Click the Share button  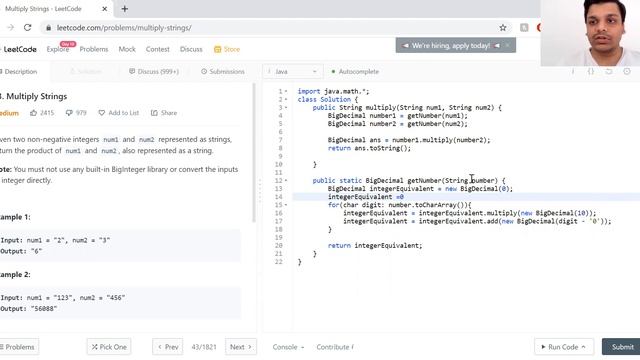pos(164,113)
